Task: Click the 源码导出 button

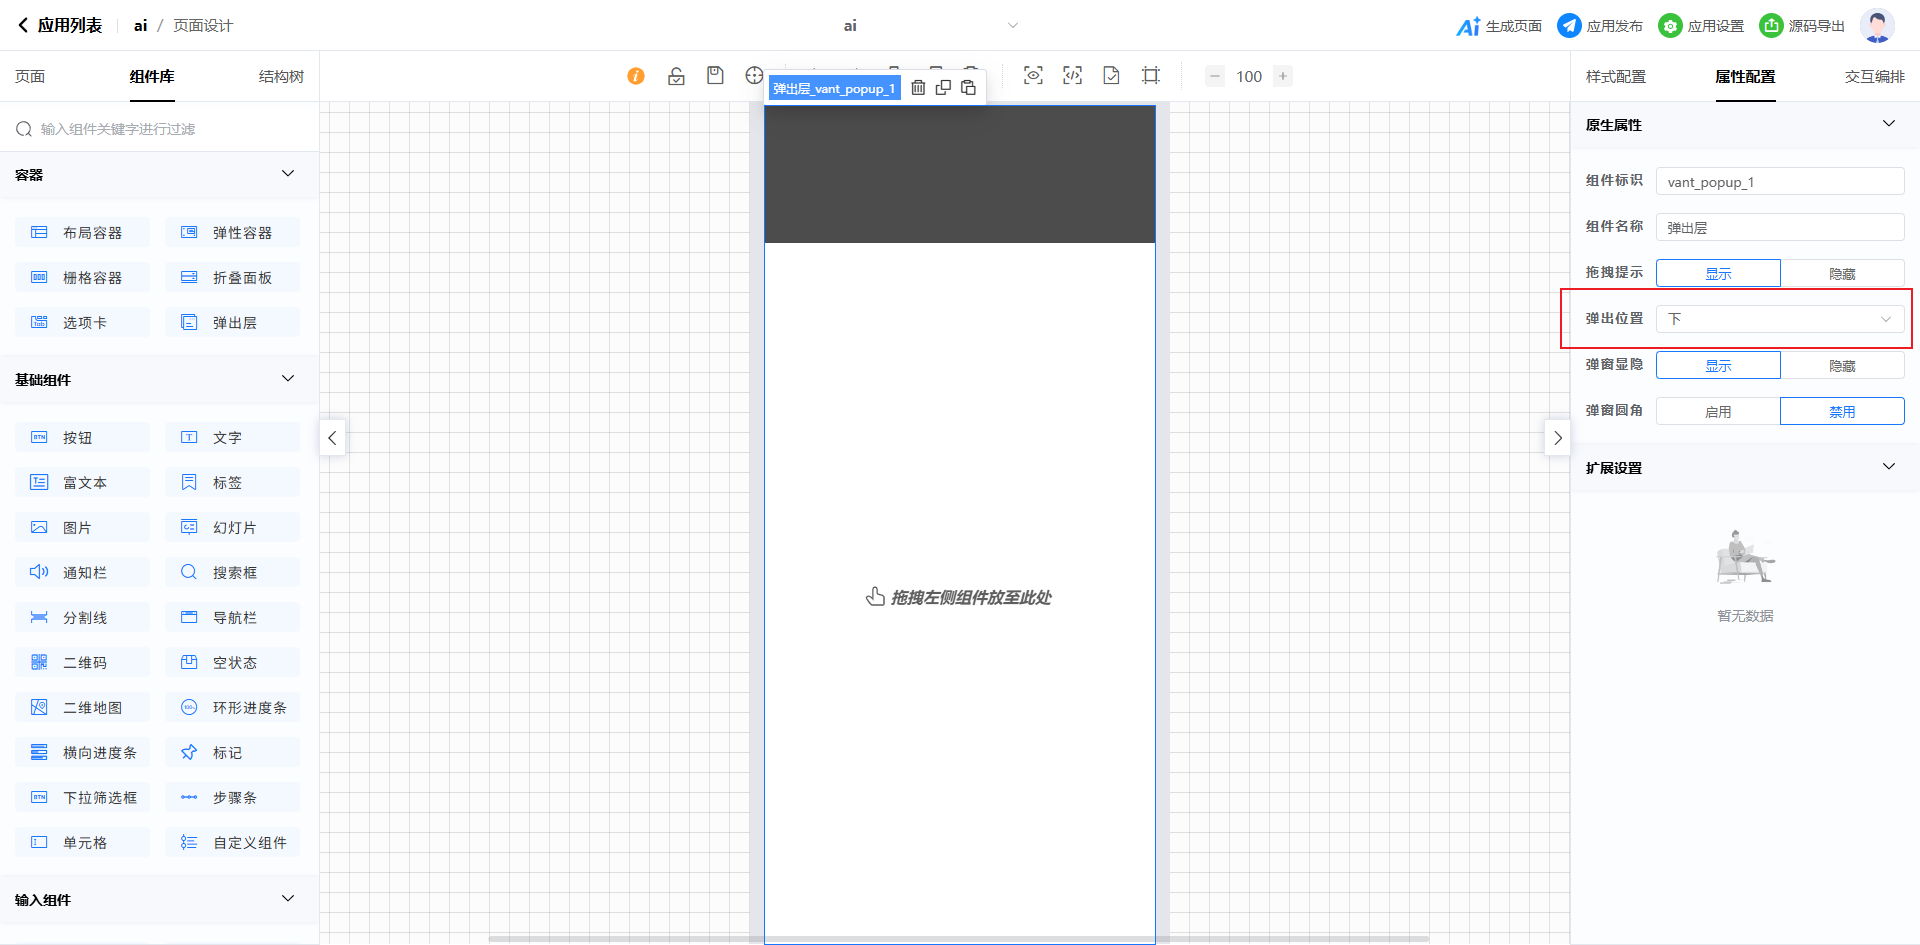Action: point(1803,26)
